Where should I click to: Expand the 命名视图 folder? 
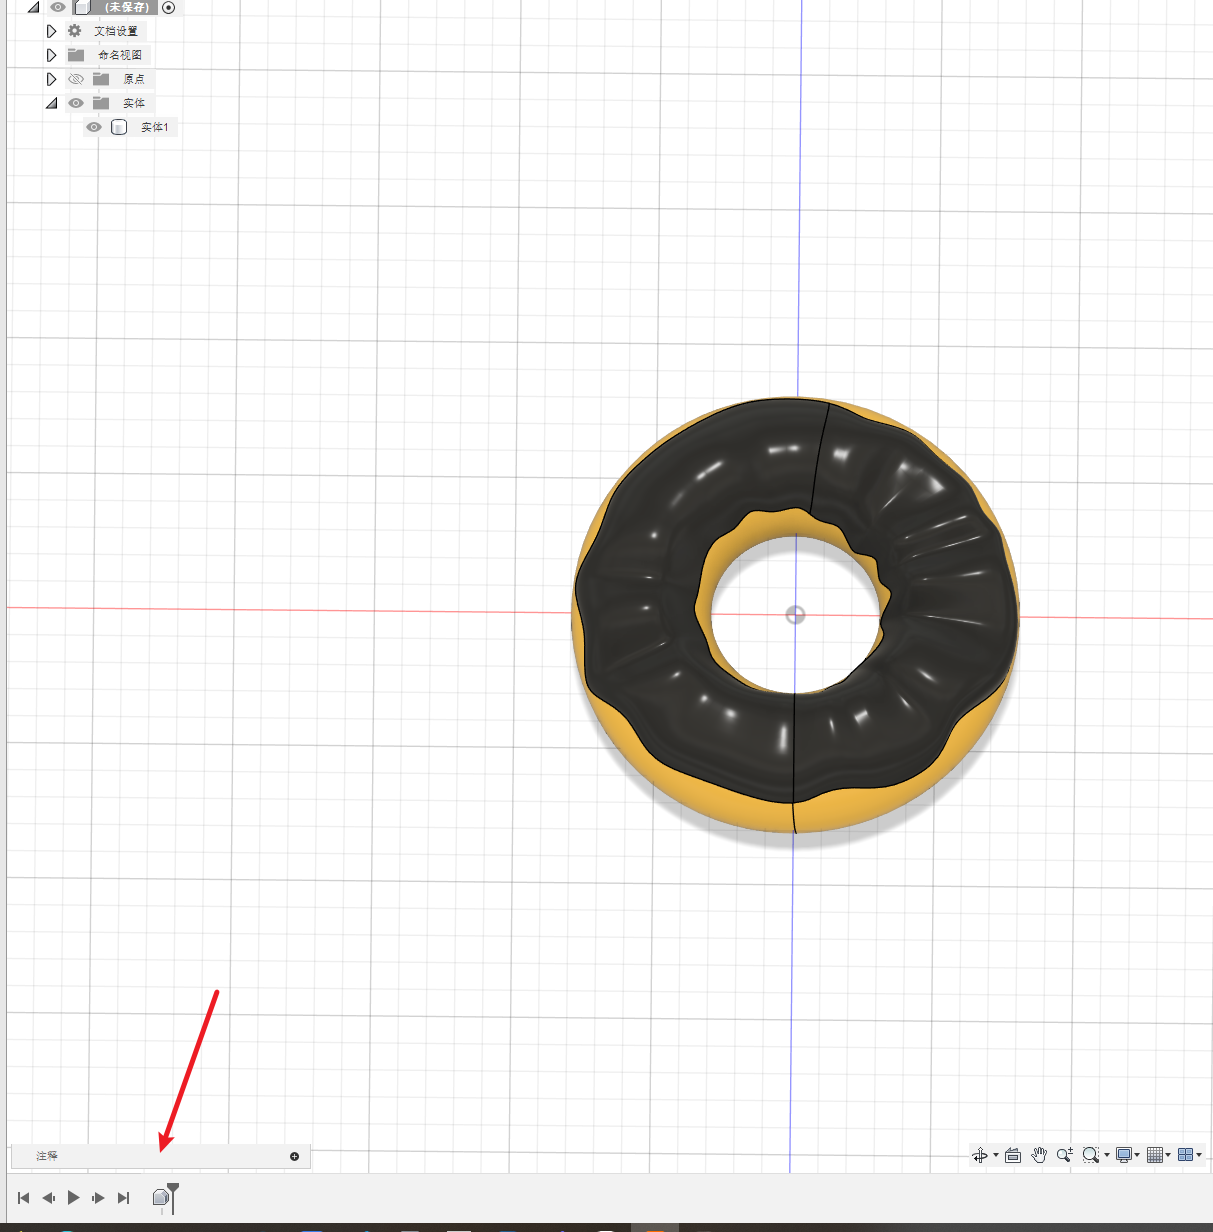pos(52,55)
